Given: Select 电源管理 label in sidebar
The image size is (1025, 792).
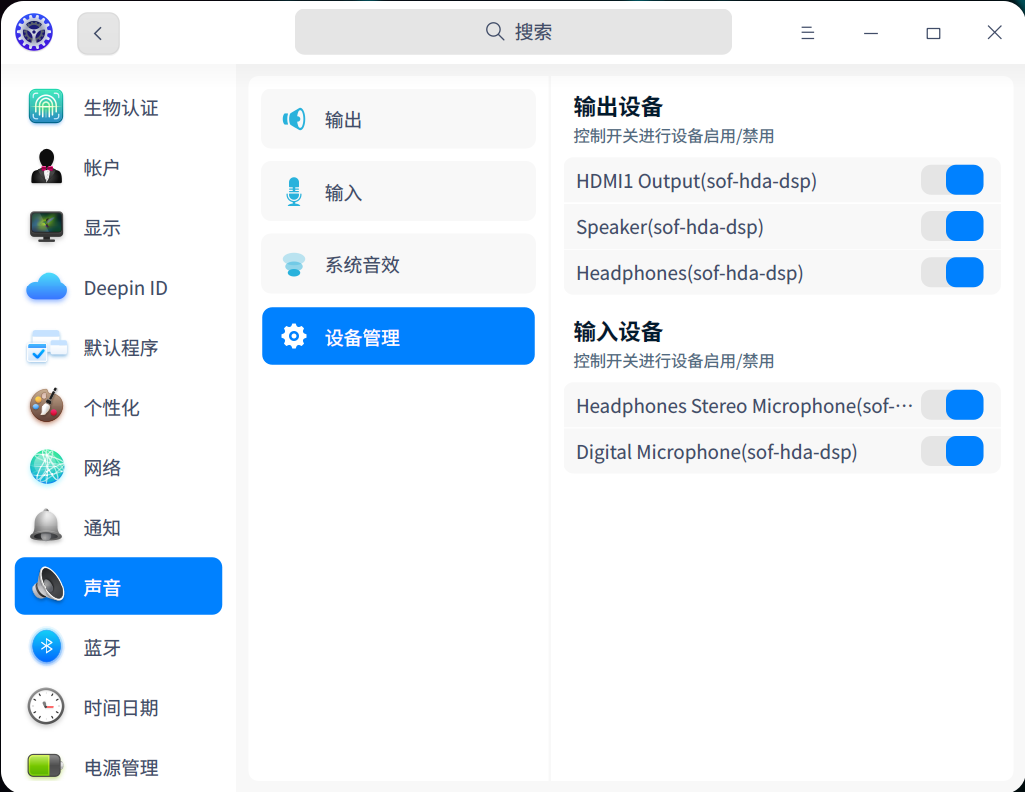Looking at the screenshot, I should 121,768.
